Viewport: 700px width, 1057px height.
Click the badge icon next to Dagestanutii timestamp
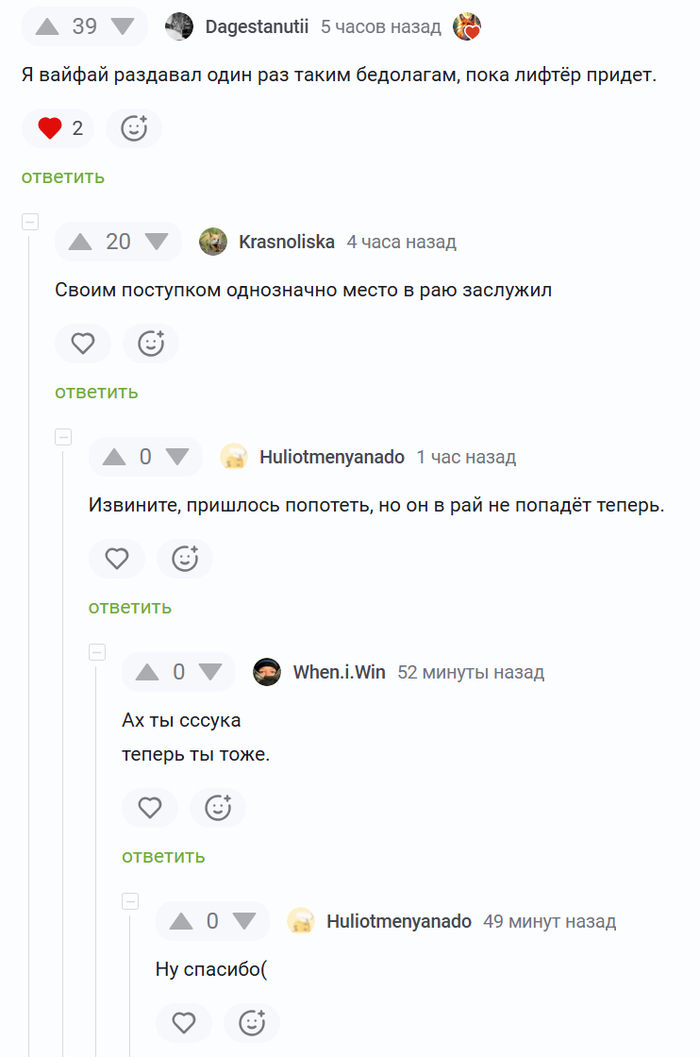point(467,27)
